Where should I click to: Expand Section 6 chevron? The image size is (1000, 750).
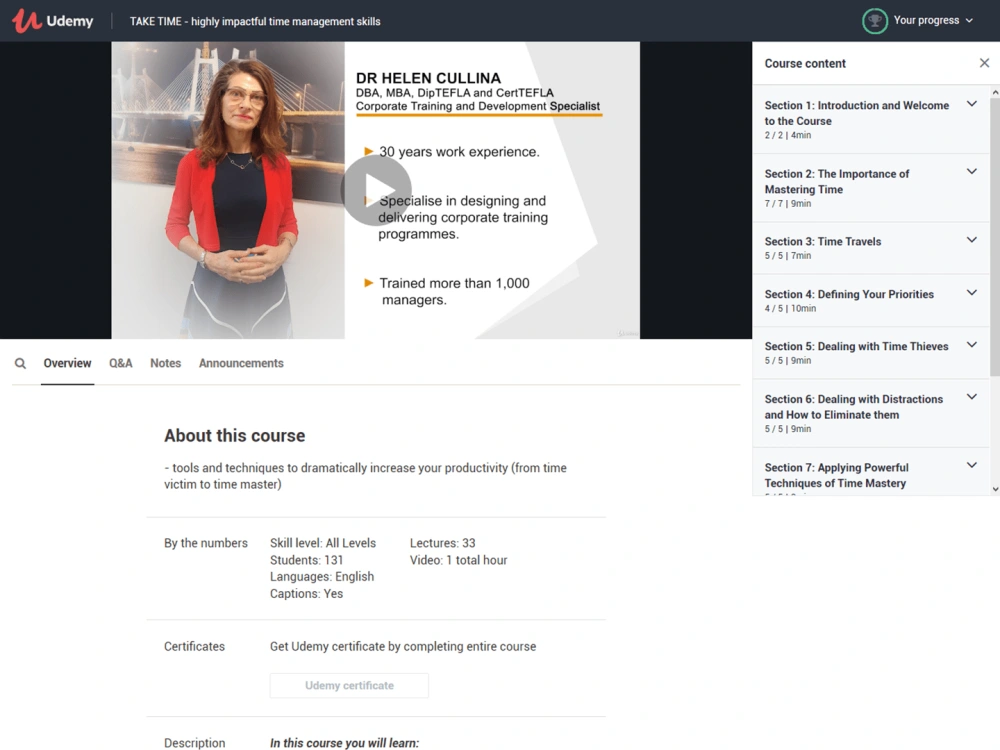[x=971, y=397]
